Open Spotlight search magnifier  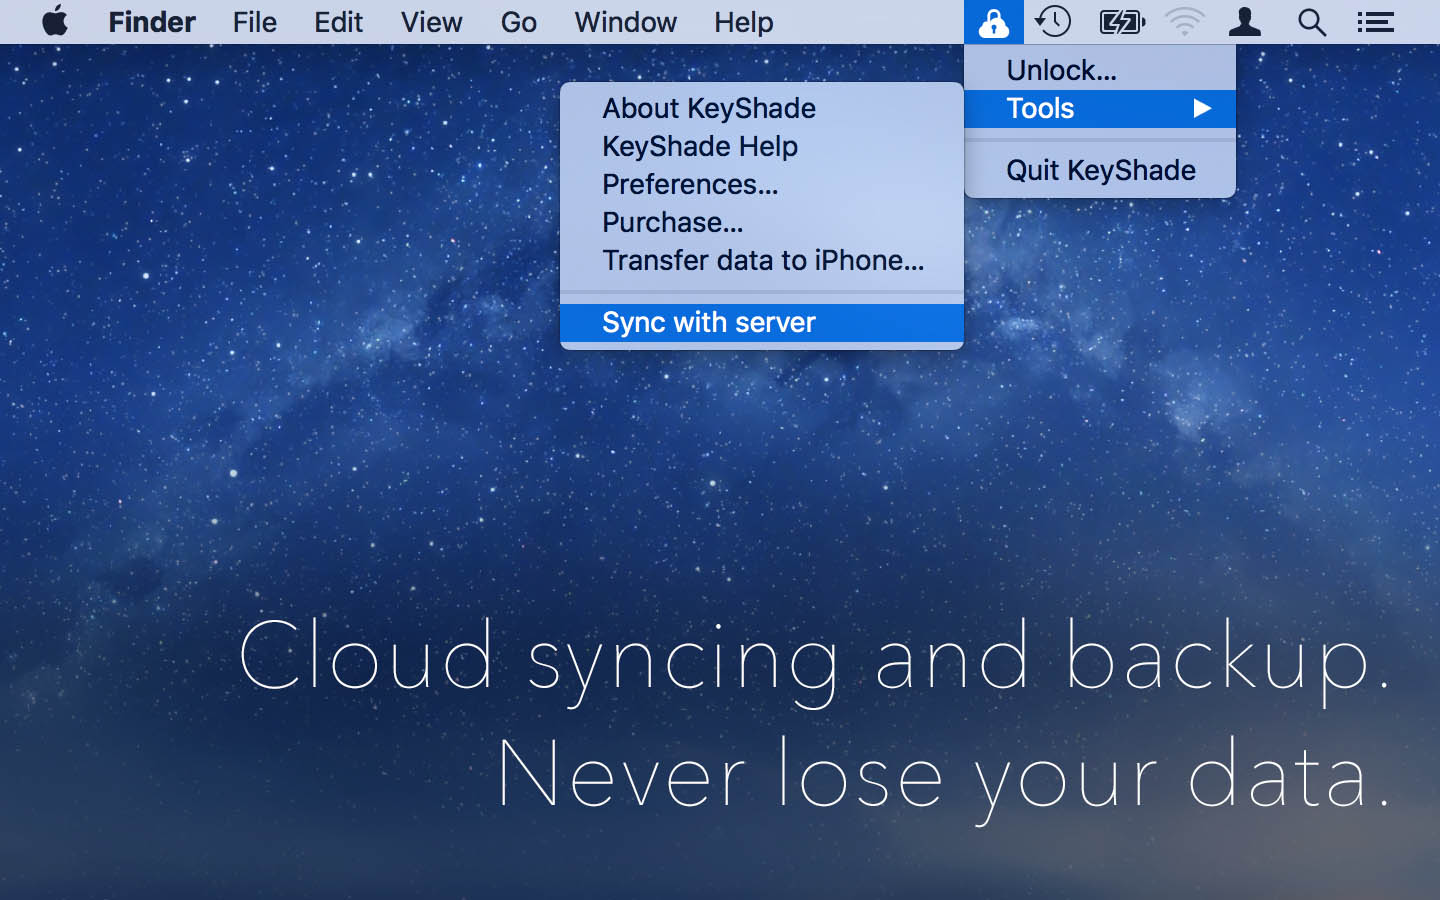1311,22
